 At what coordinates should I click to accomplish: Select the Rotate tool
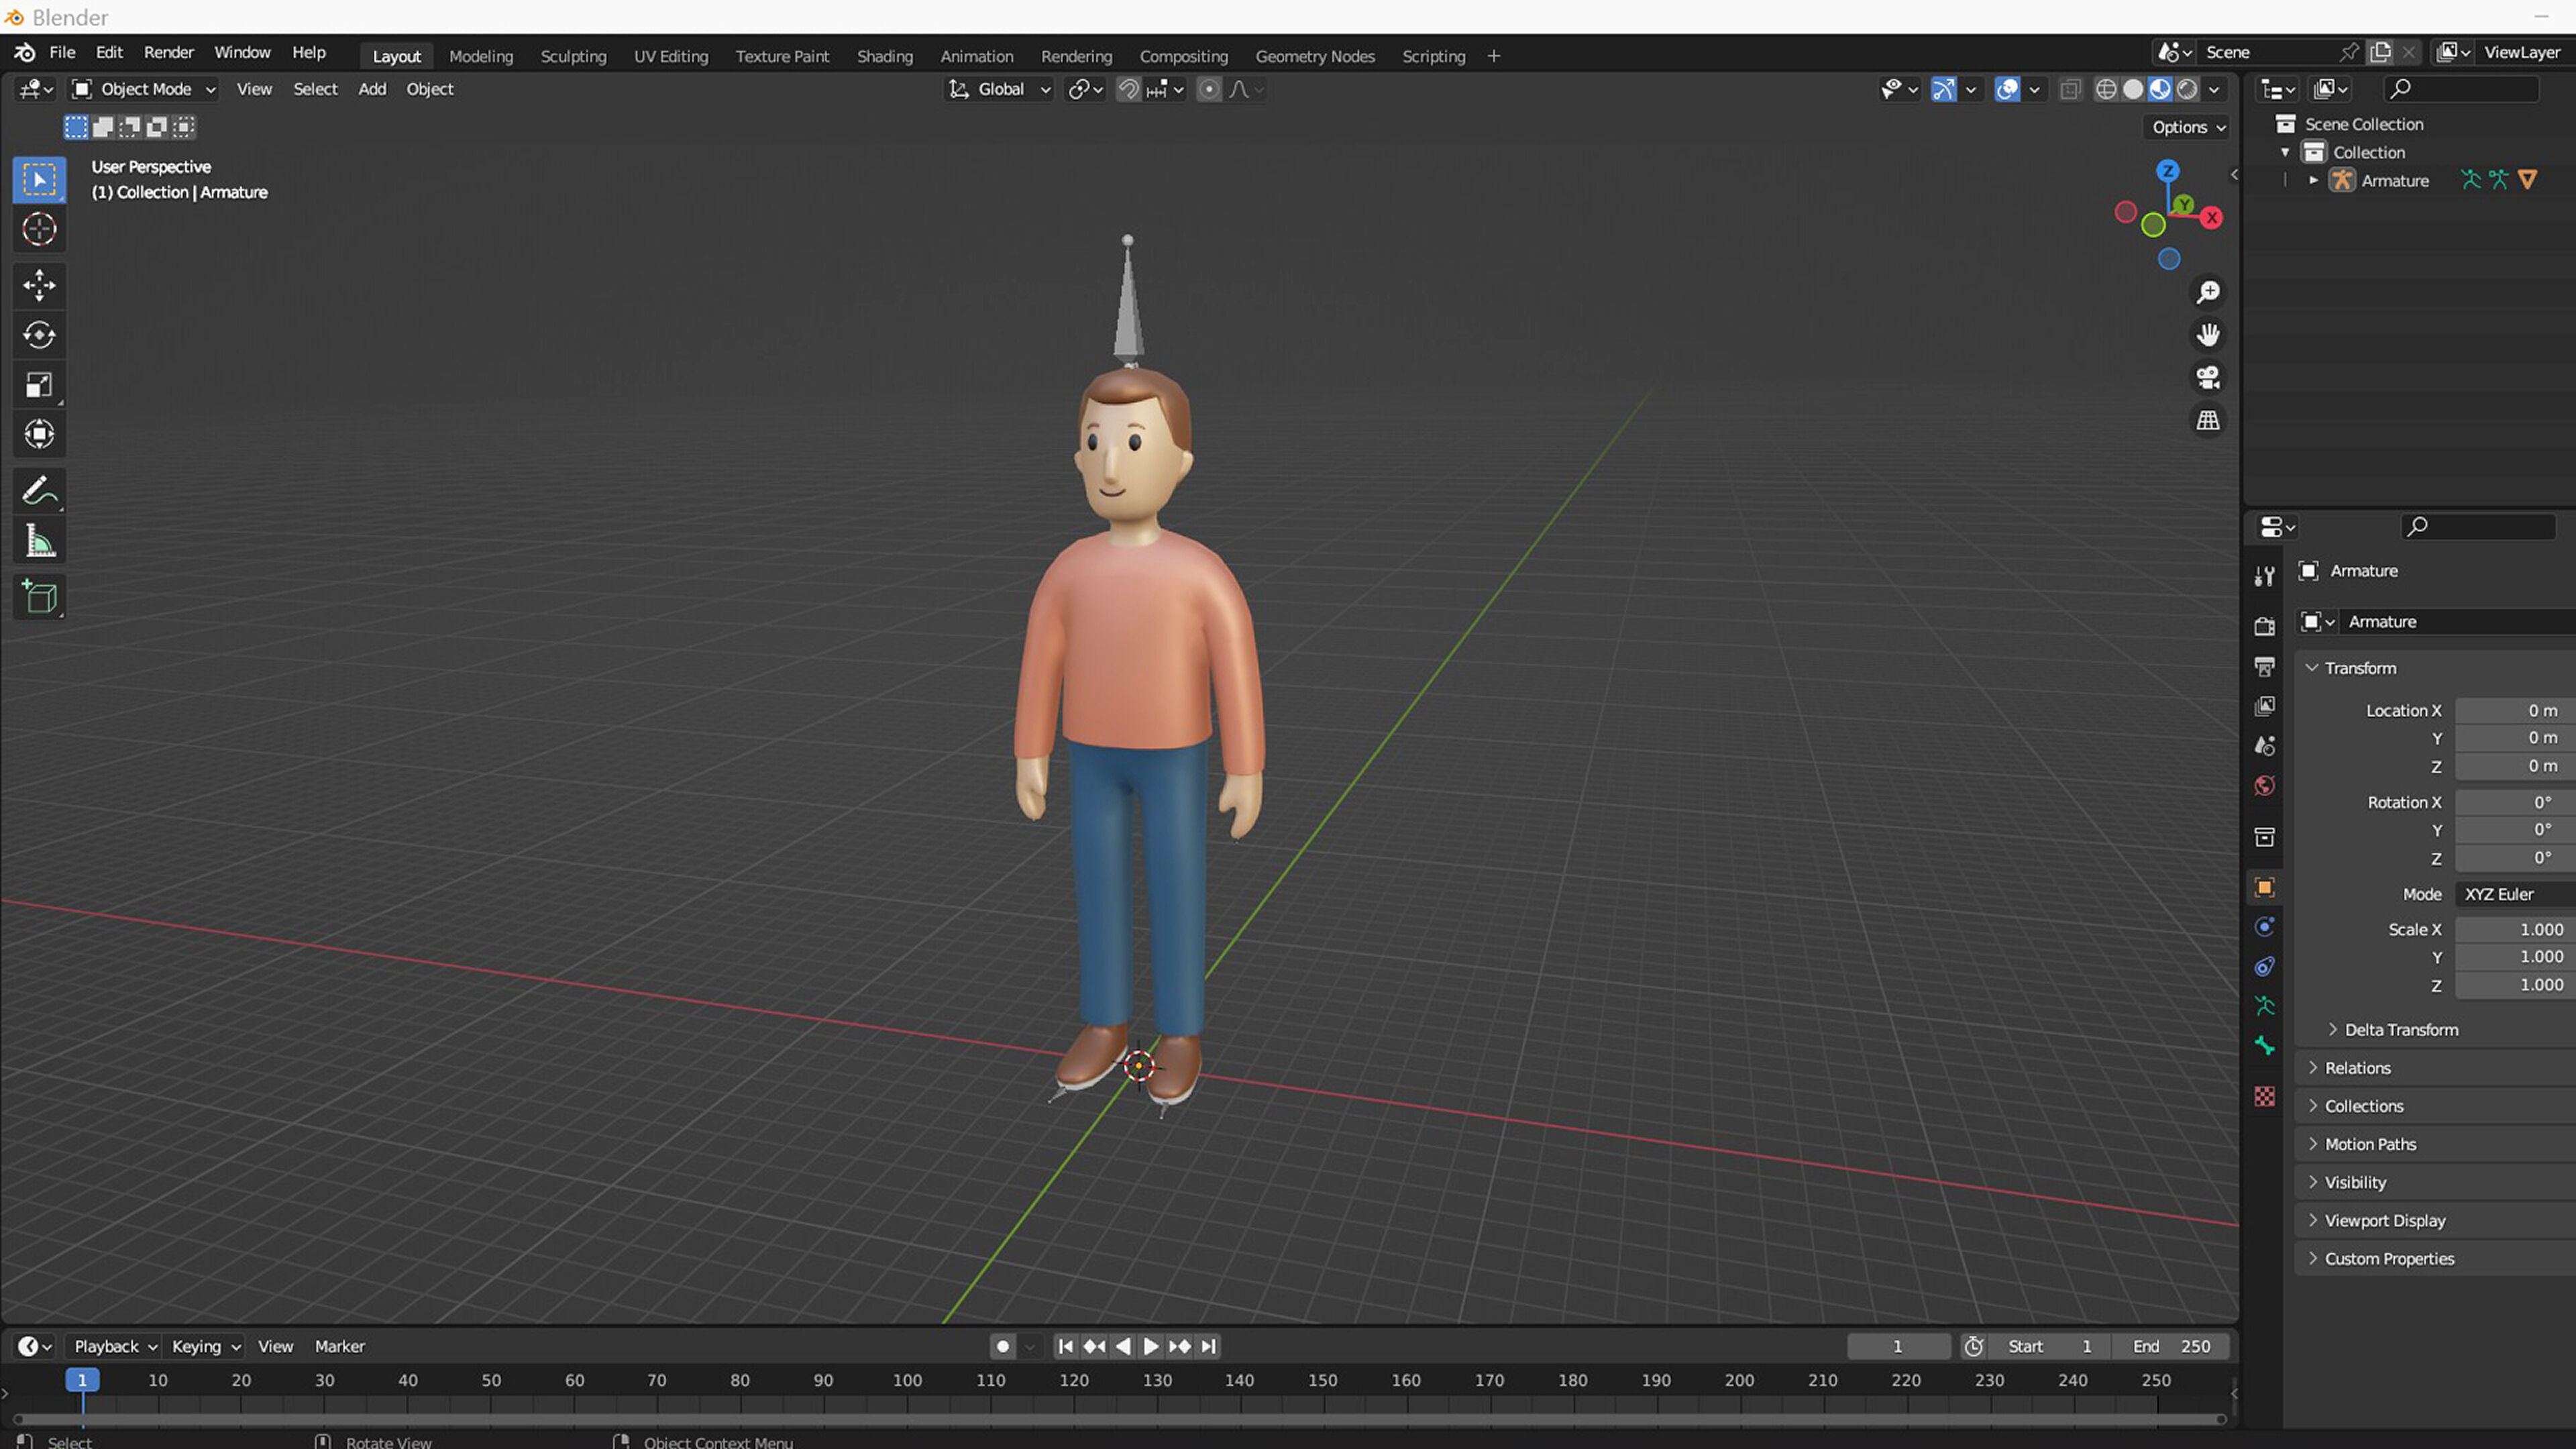point(39,335)
